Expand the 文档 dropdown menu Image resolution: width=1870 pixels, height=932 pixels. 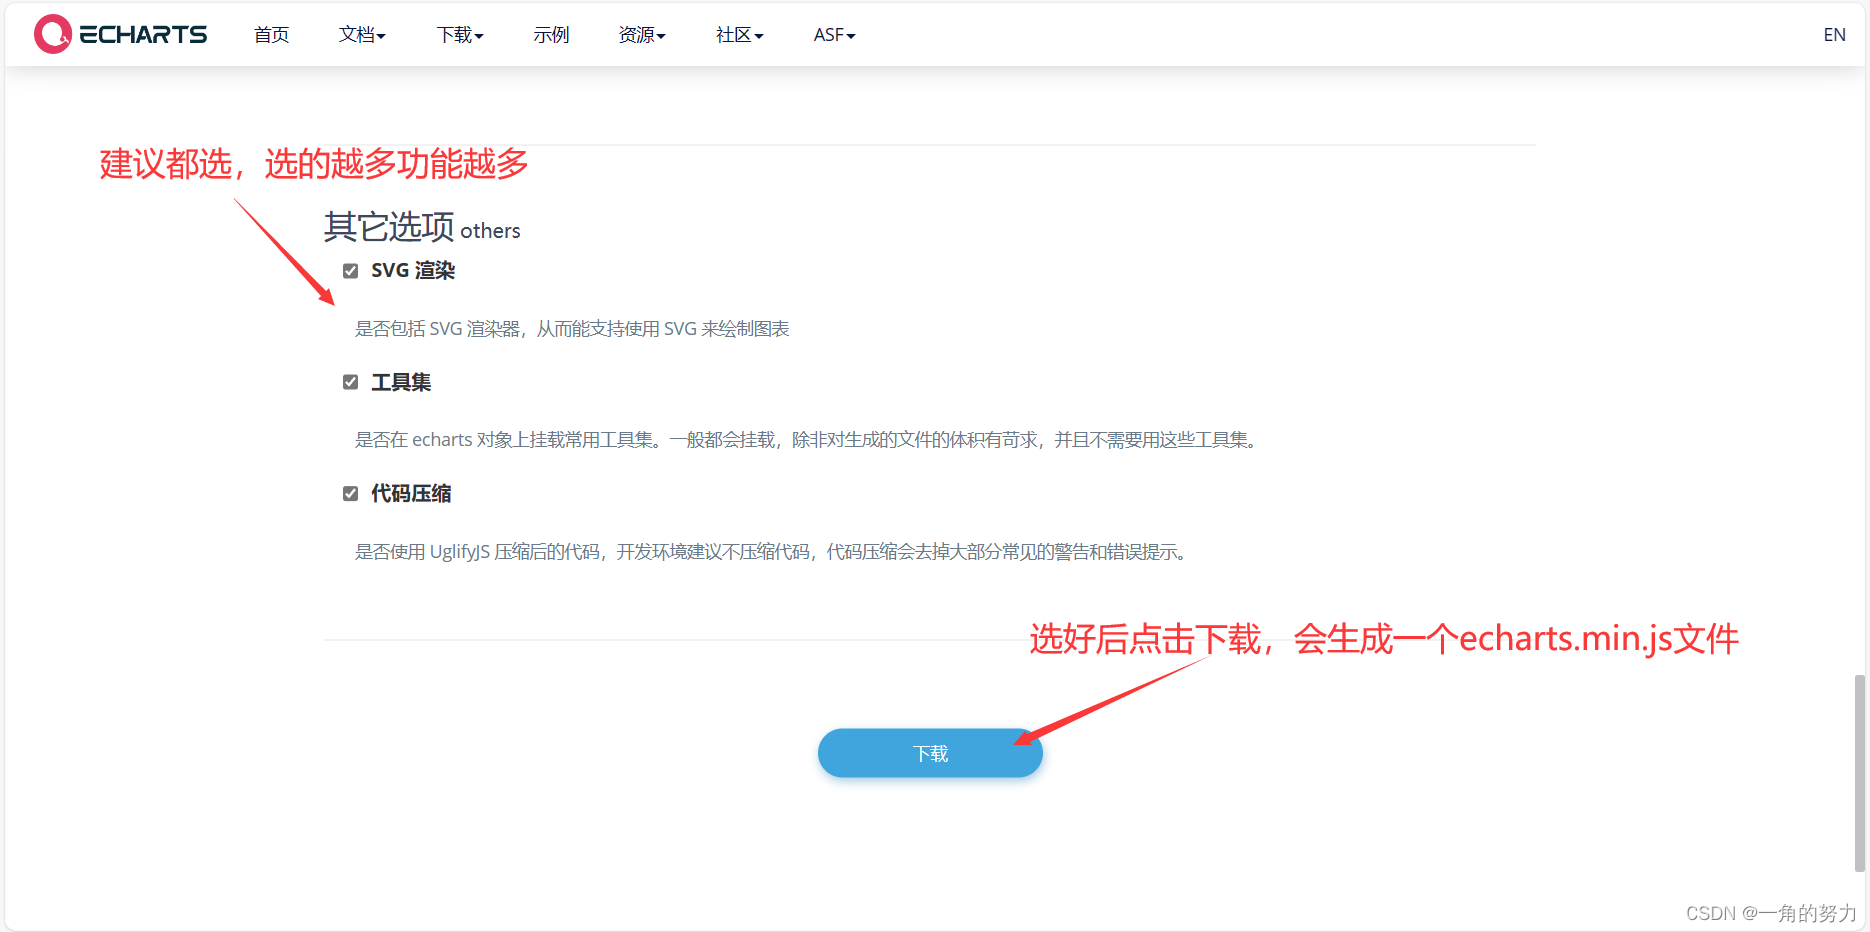click(x=362, y=35)
